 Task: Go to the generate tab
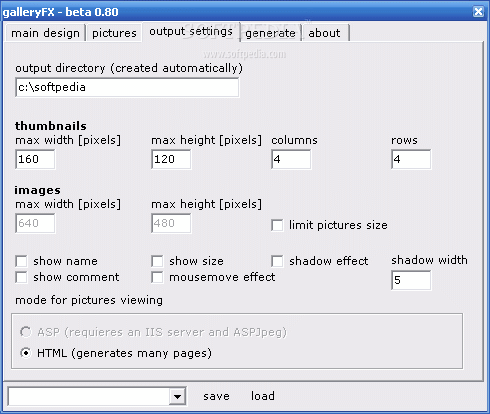tap(270, 33)
